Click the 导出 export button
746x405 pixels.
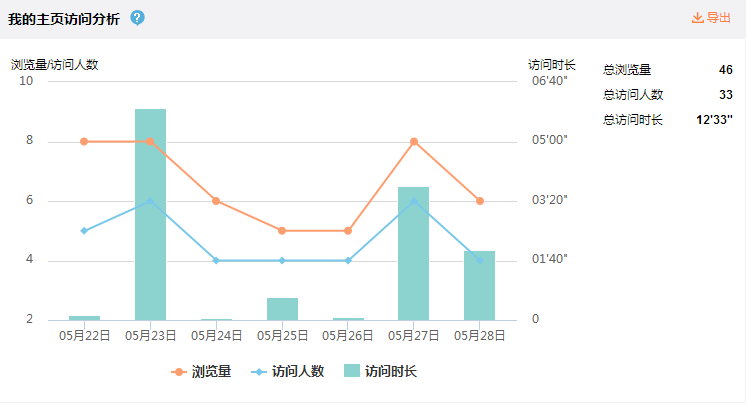point(711,18)
